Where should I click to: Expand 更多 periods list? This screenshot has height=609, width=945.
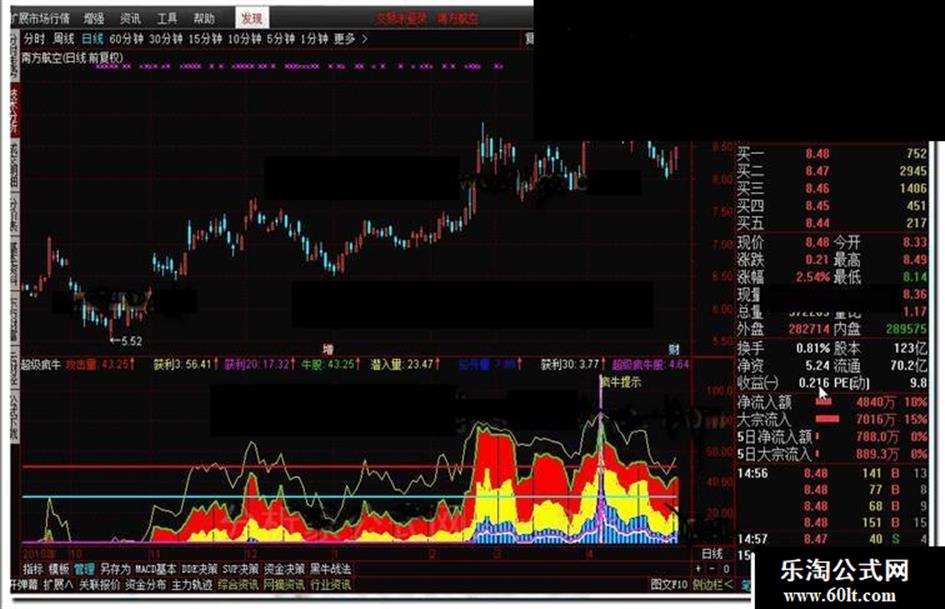click(350, 39)
